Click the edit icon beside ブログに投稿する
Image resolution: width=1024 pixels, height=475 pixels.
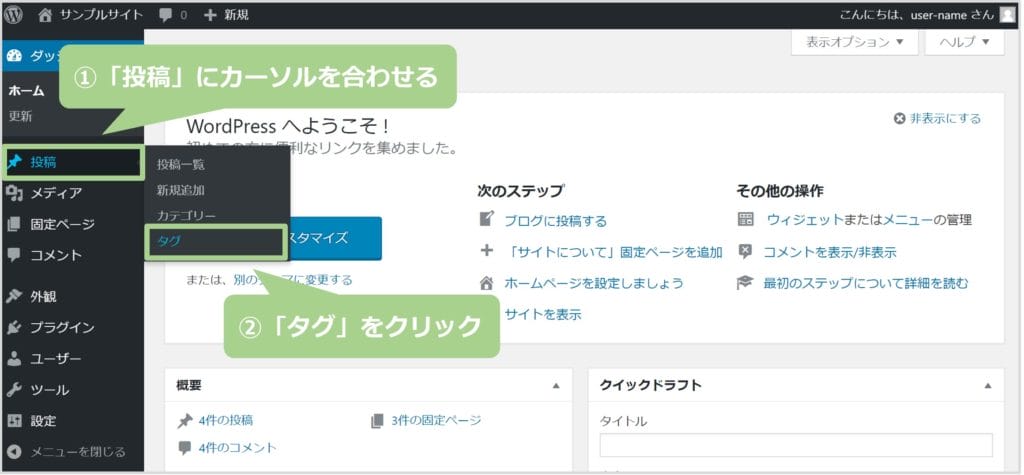click(x=487, y=219)
